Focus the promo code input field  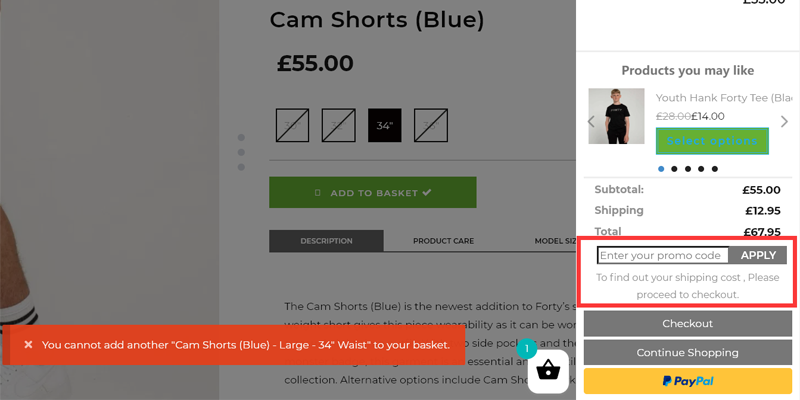pos(663,255)
